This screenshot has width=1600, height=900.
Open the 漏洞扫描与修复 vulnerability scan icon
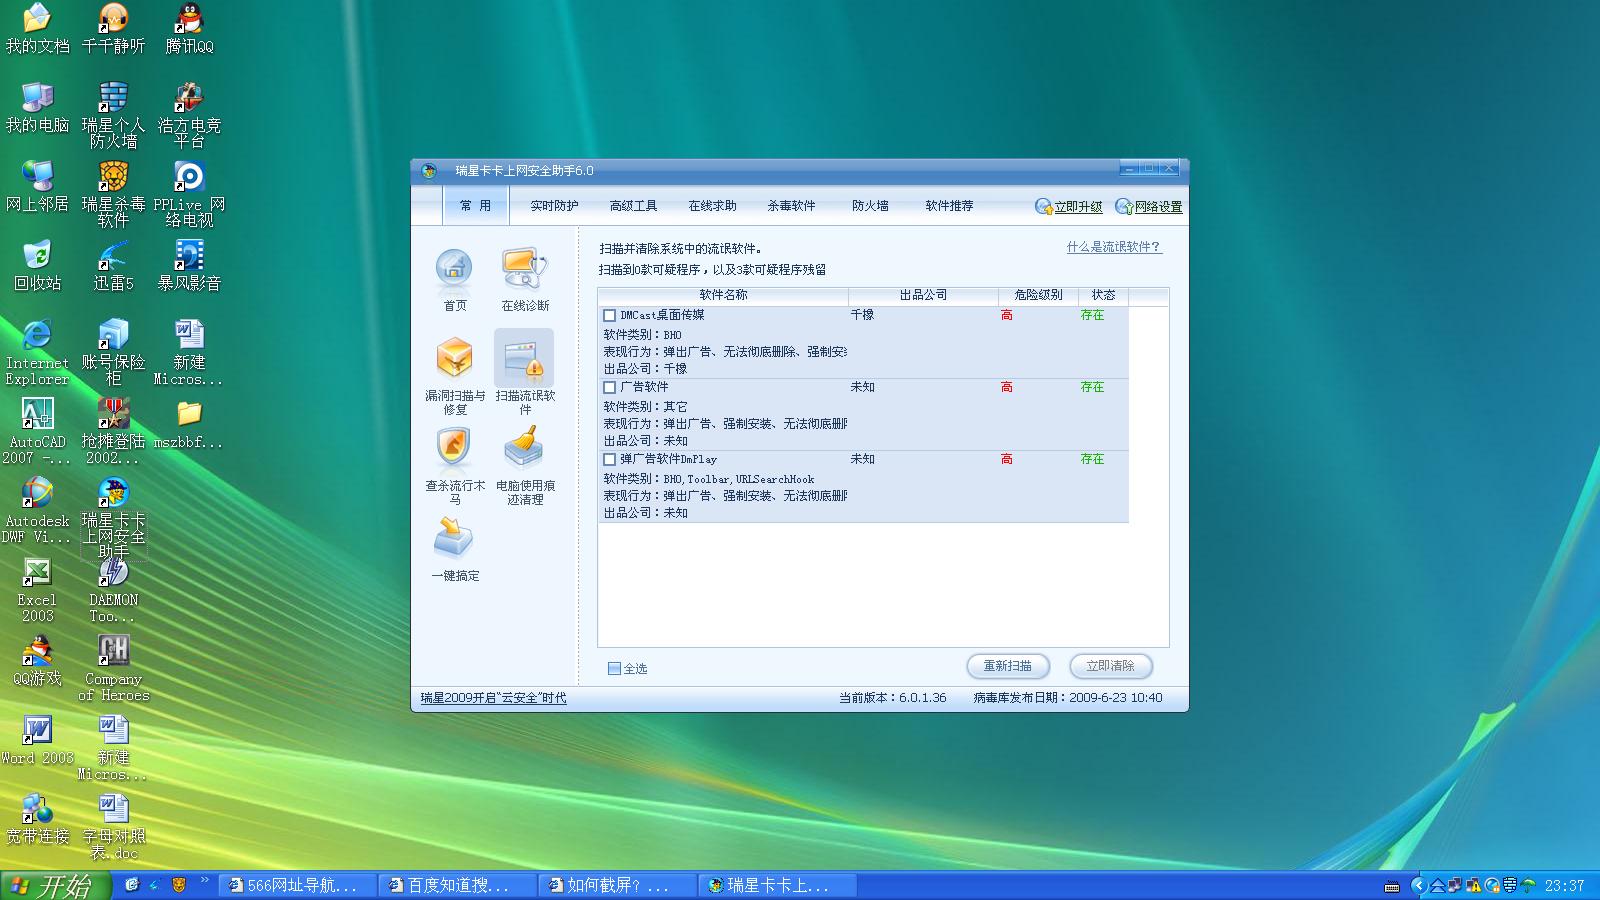[x=455, y=374]
